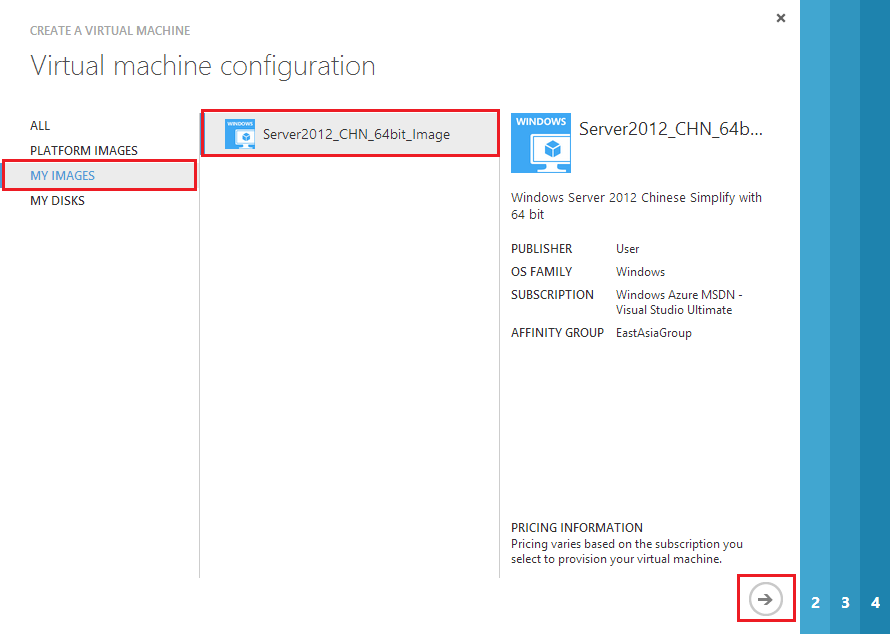Screen dimensions: 890x634
Task: Jump to wizard step 4
Action: [x=875, y=602]
